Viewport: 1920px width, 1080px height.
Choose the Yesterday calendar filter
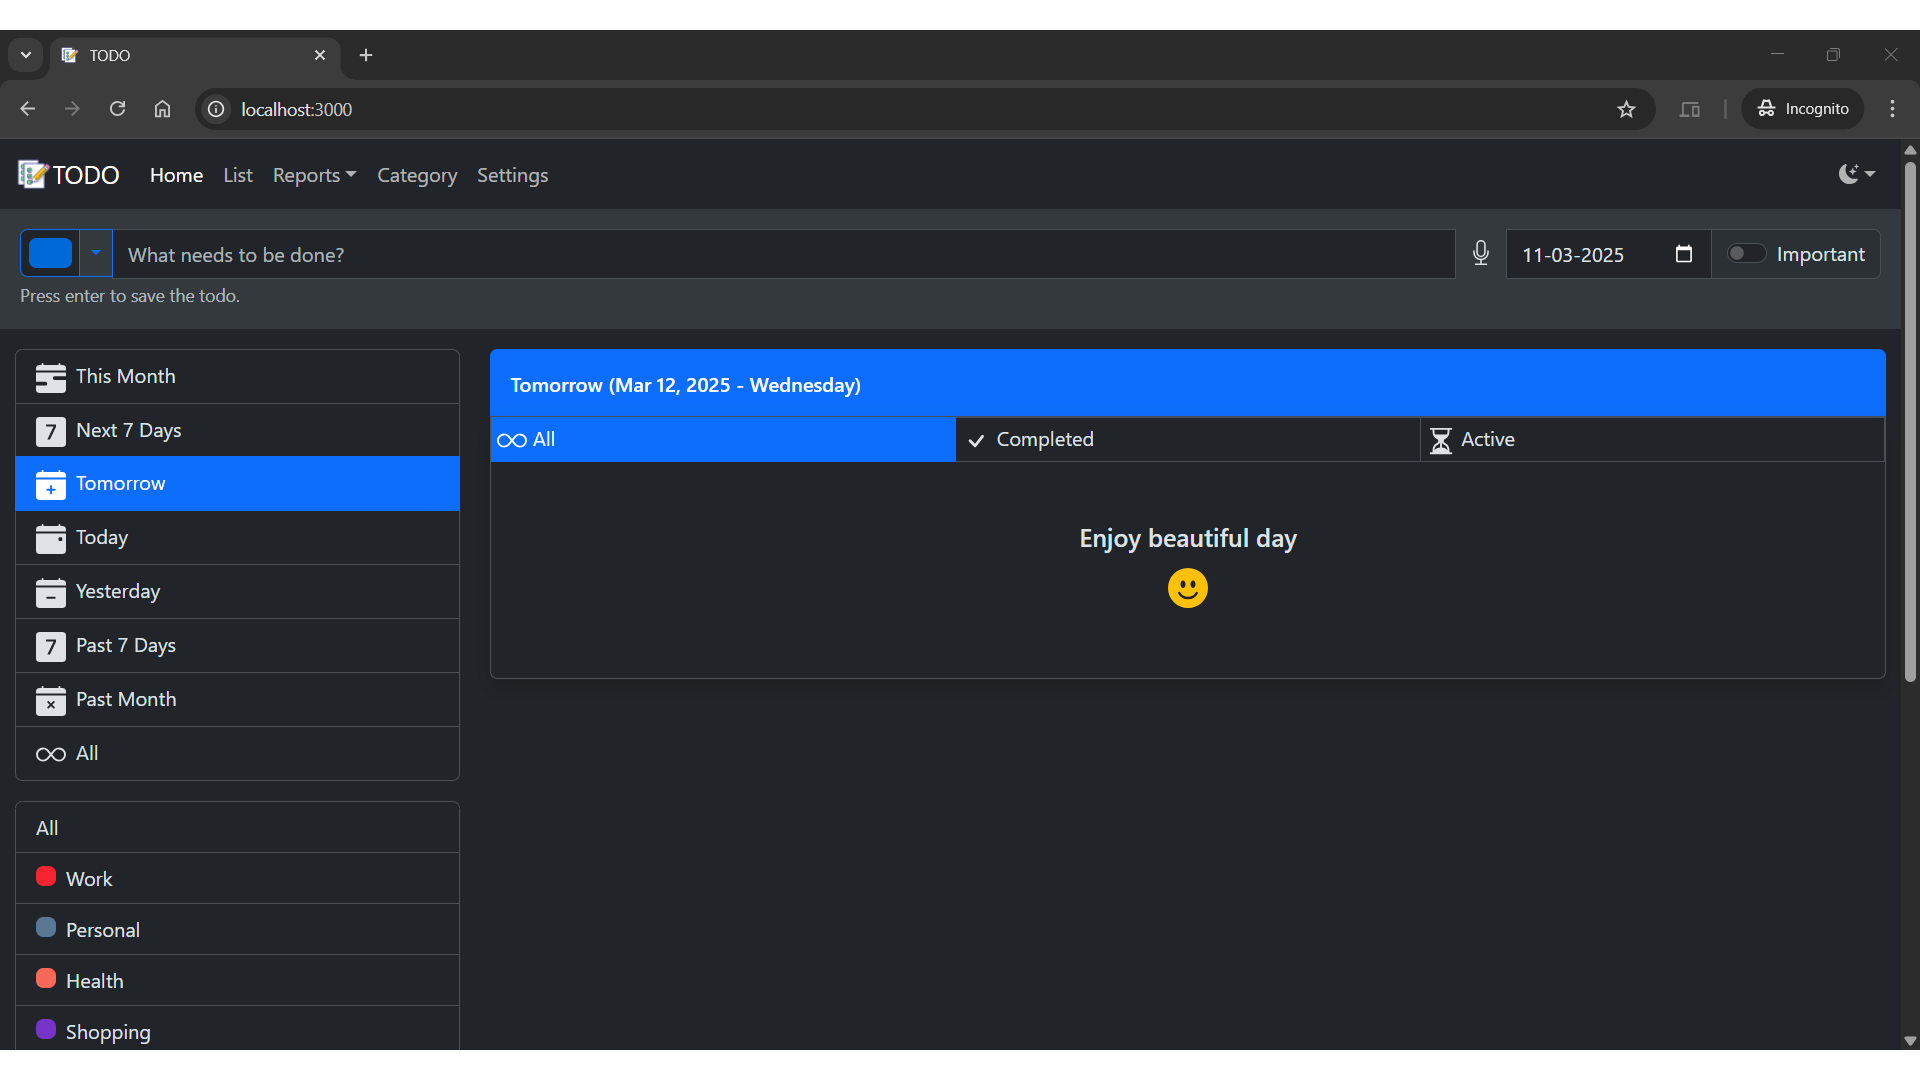pos(237,592)
